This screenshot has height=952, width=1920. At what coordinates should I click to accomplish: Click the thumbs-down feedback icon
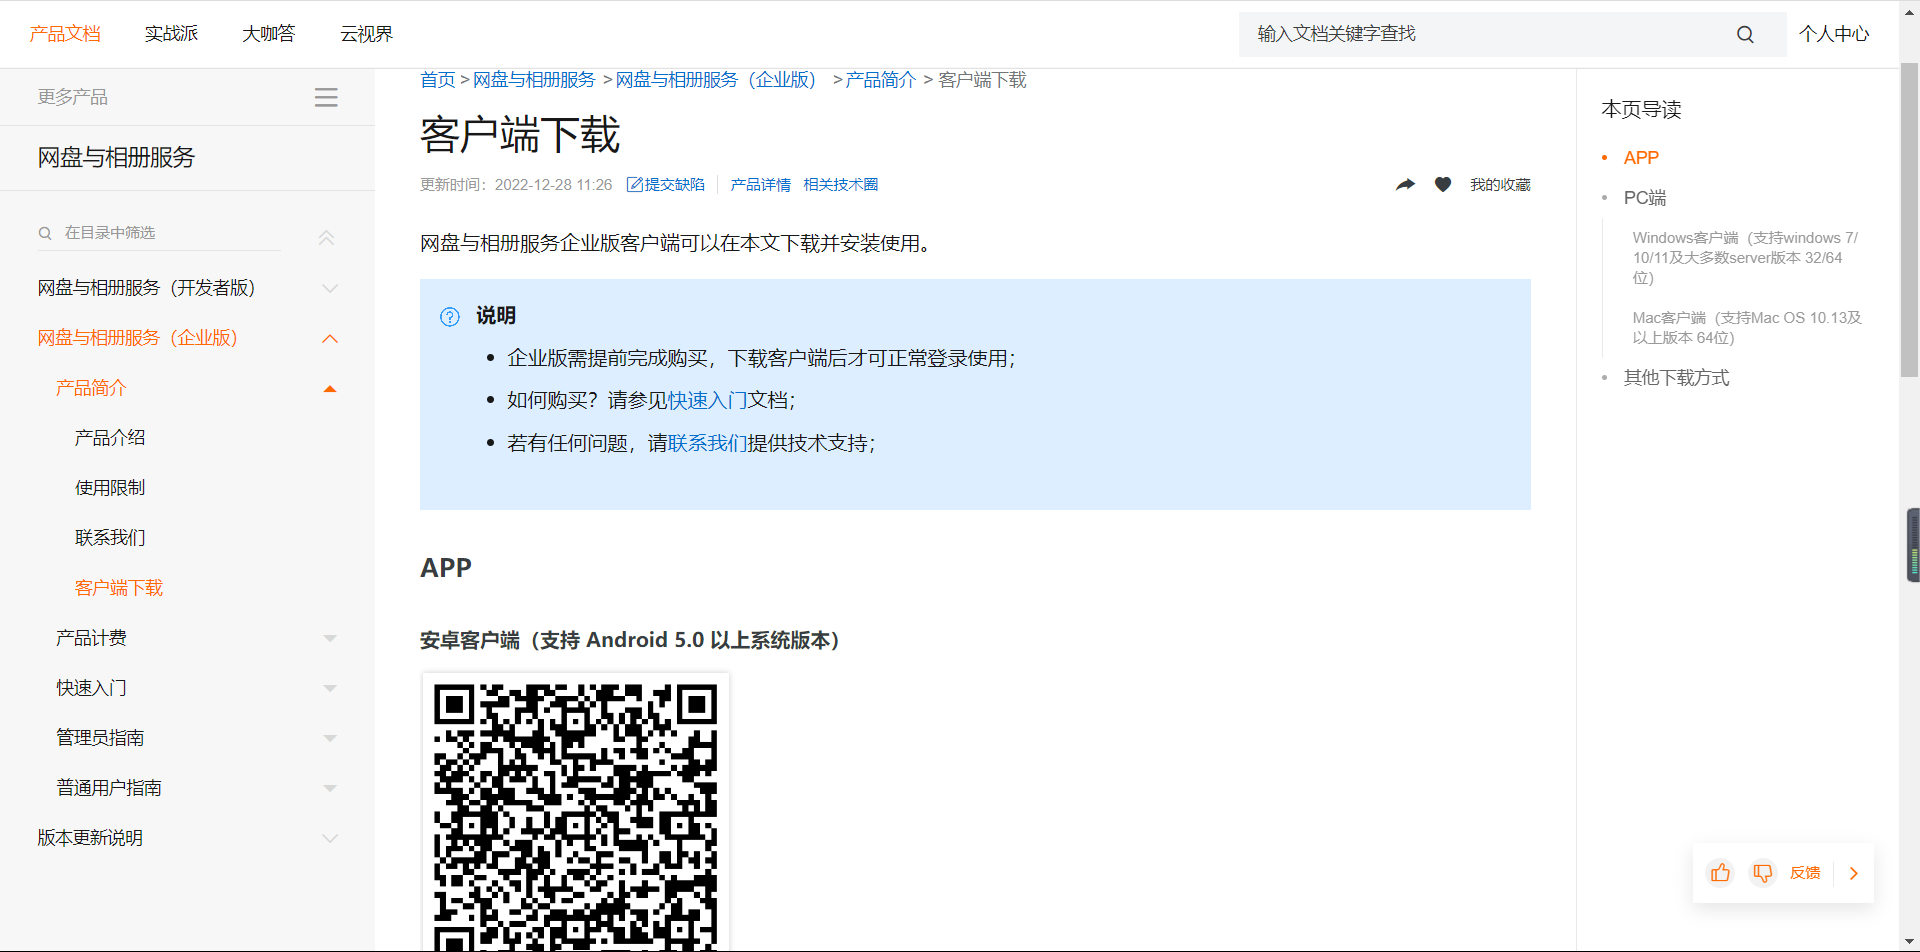[x=1762, y=873]
